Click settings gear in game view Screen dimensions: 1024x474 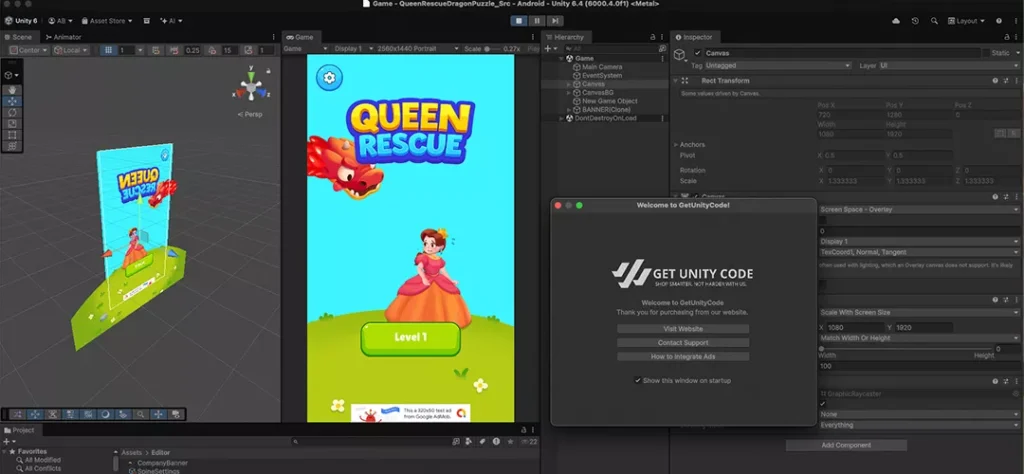point(329,78)
